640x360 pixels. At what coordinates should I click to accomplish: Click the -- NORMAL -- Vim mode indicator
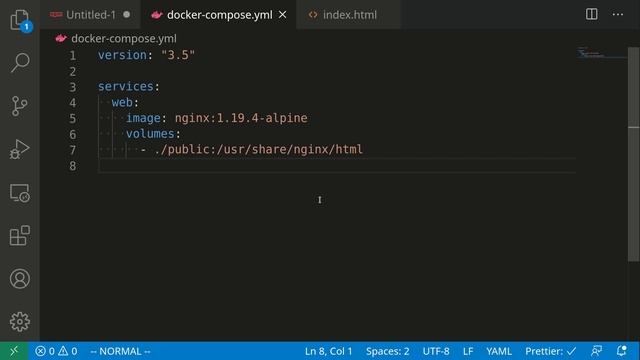click(x=120, y=351)
